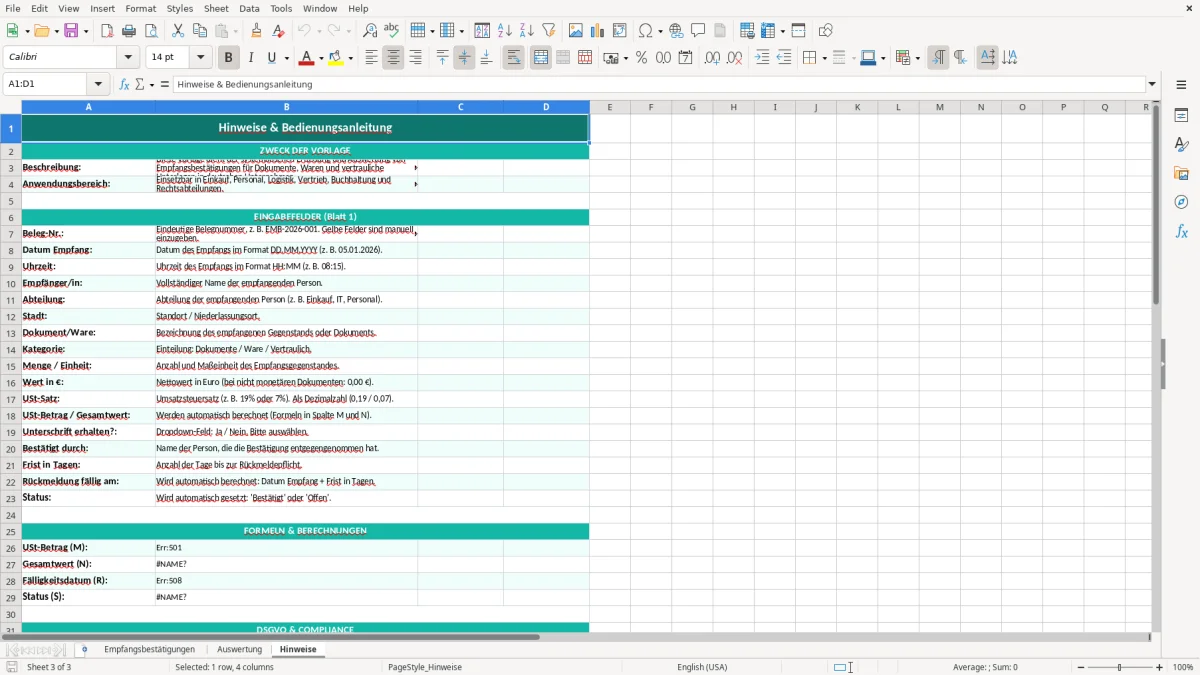Apply the red font color swatch
Screen dimensions: 1200x675
tap(306, 58)
